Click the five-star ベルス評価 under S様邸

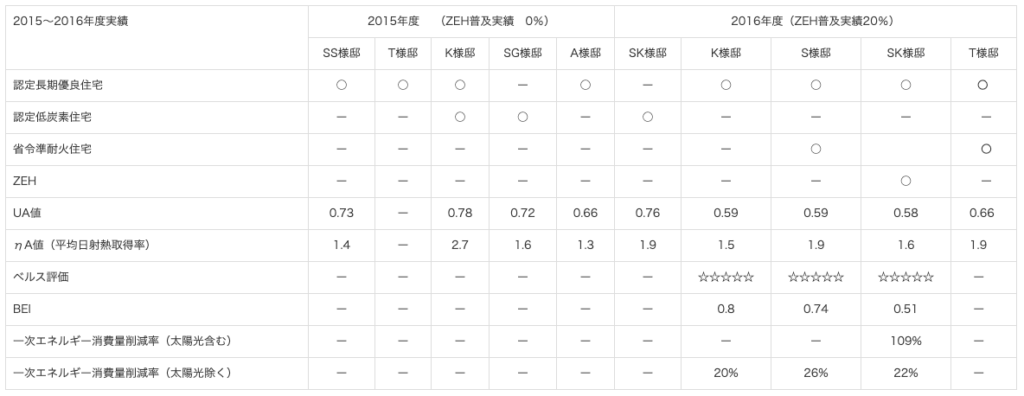[816, 277]
